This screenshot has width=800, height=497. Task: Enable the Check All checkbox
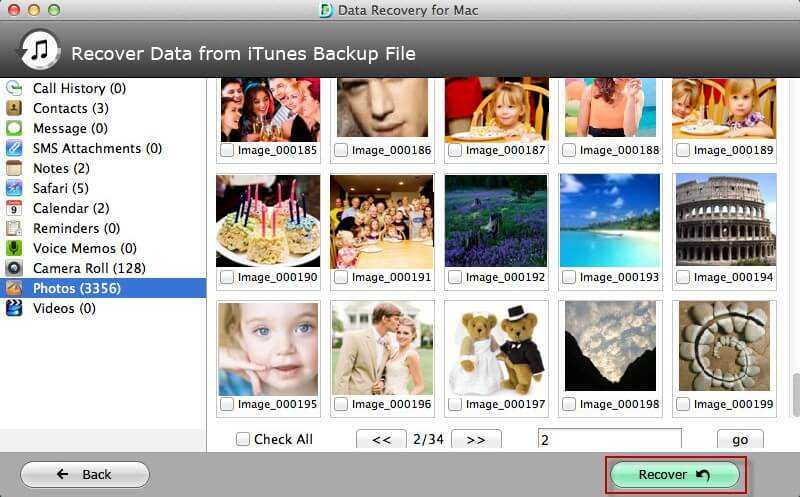tap(243, 439)
